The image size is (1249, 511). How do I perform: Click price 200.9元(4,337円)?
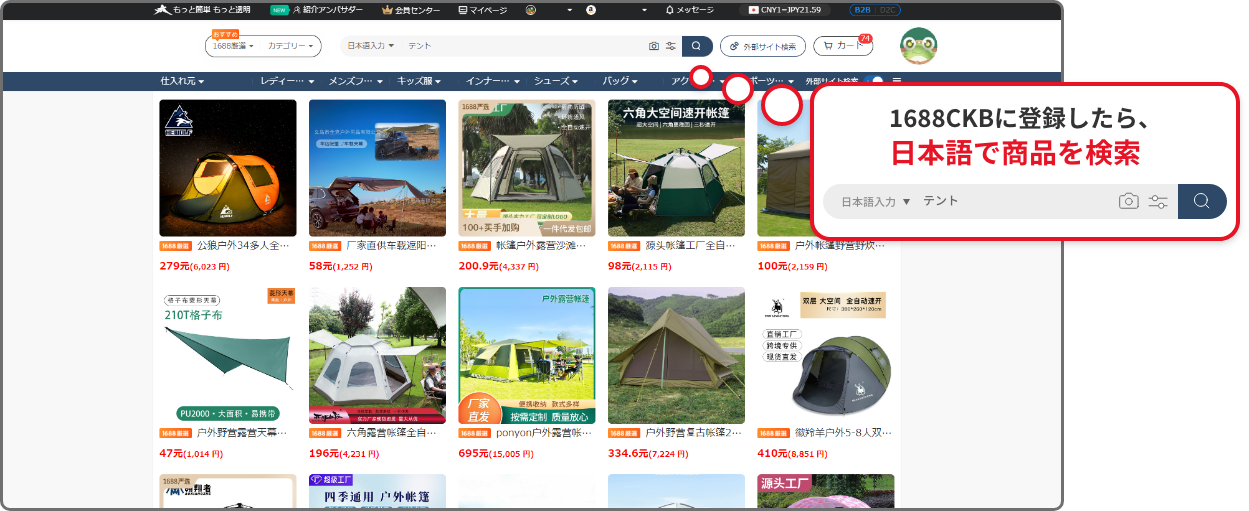[500, 266]
